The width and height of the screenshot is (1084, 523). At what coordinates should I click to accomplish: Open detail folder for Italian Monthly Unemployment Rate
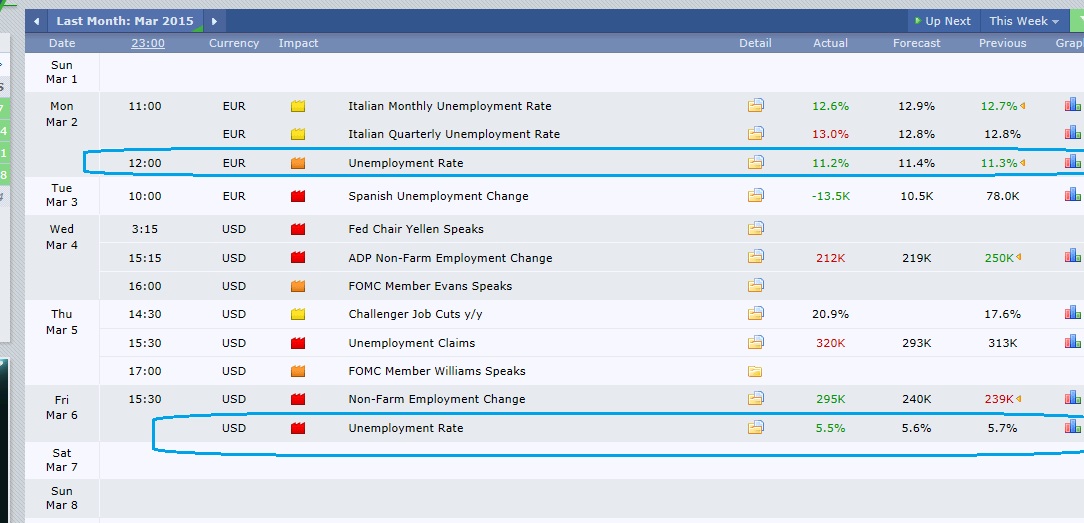click(x=755, y=106)
